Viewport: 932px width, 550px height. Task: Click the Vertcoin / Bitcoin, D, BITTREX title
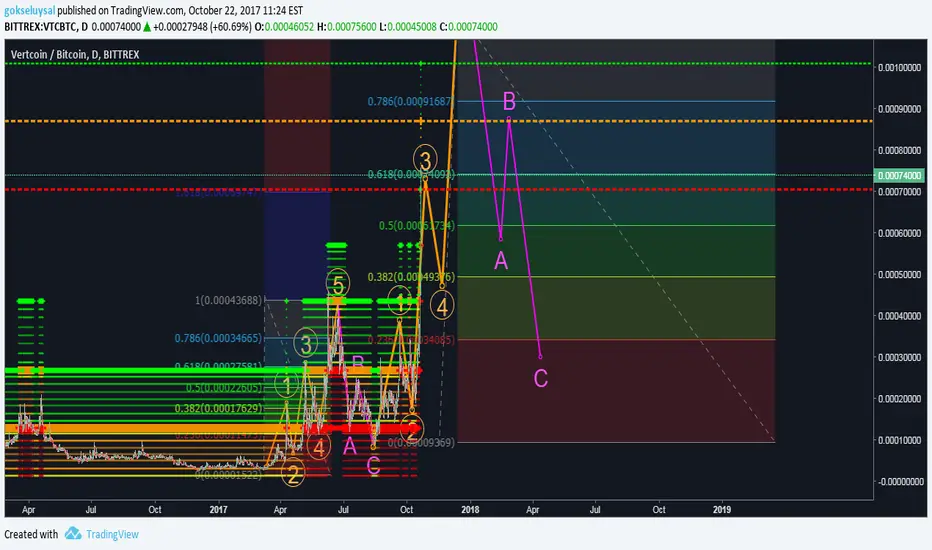(75, 55)
